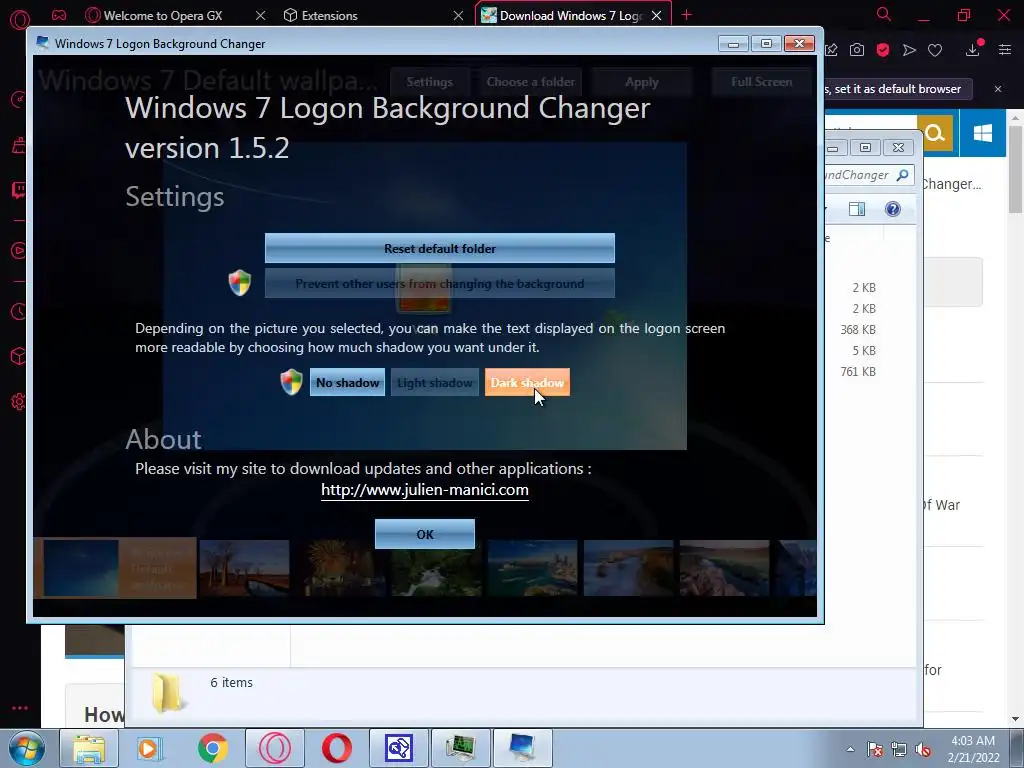Select the Windows 7 default wallpaper thumbnail

[115, 568]
